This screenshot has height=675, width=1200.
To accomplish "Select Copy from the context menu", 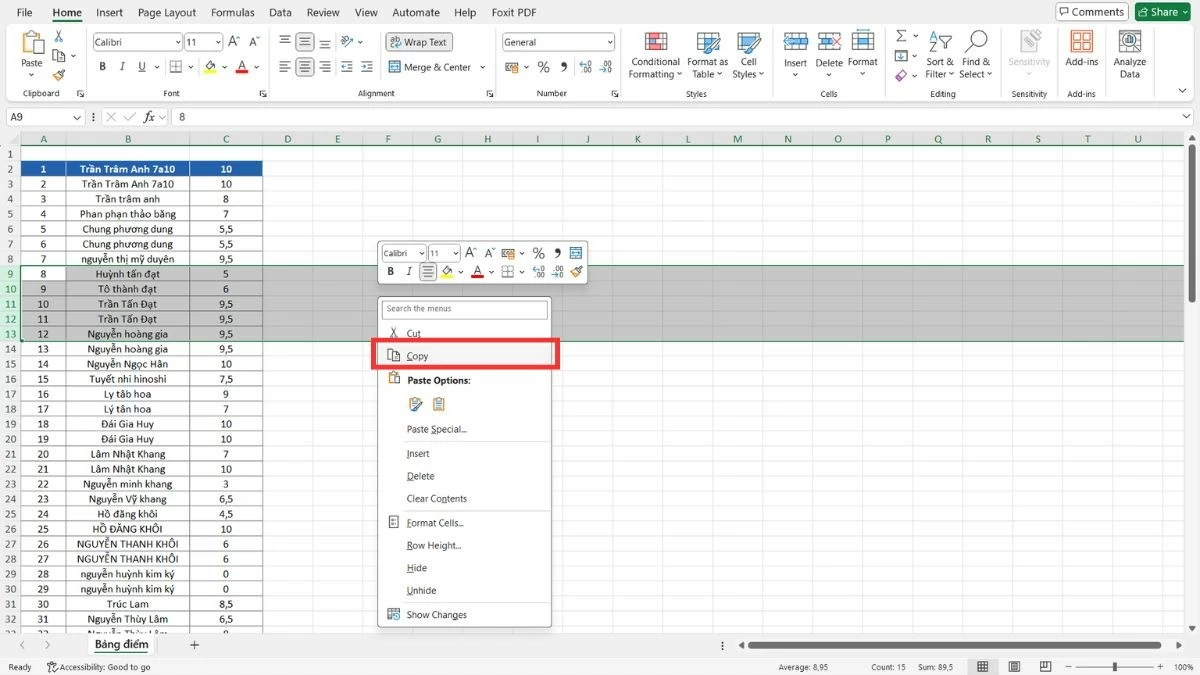I will tap(417, 355).
